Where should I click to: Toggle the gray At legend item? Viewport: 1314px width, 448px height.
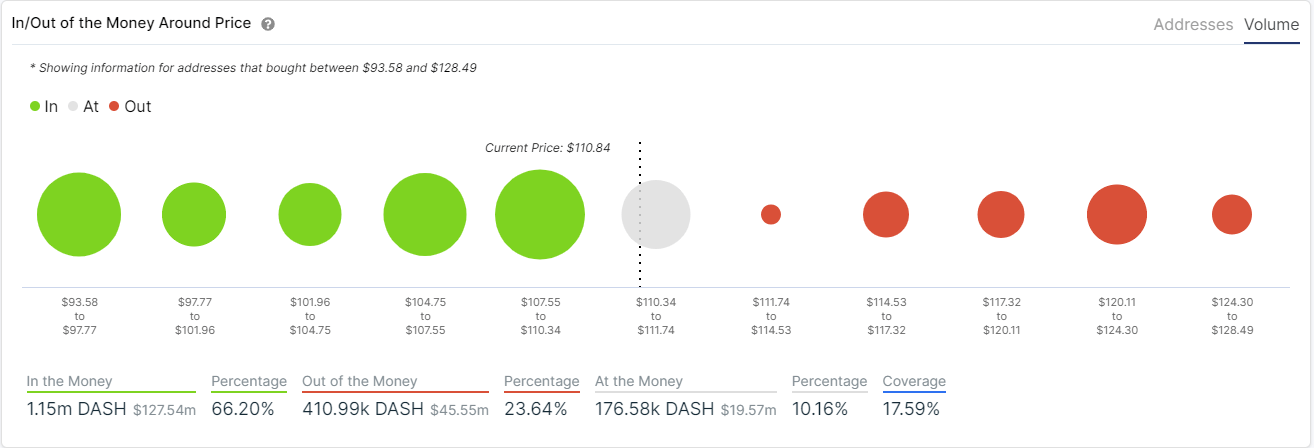point(84,106)
